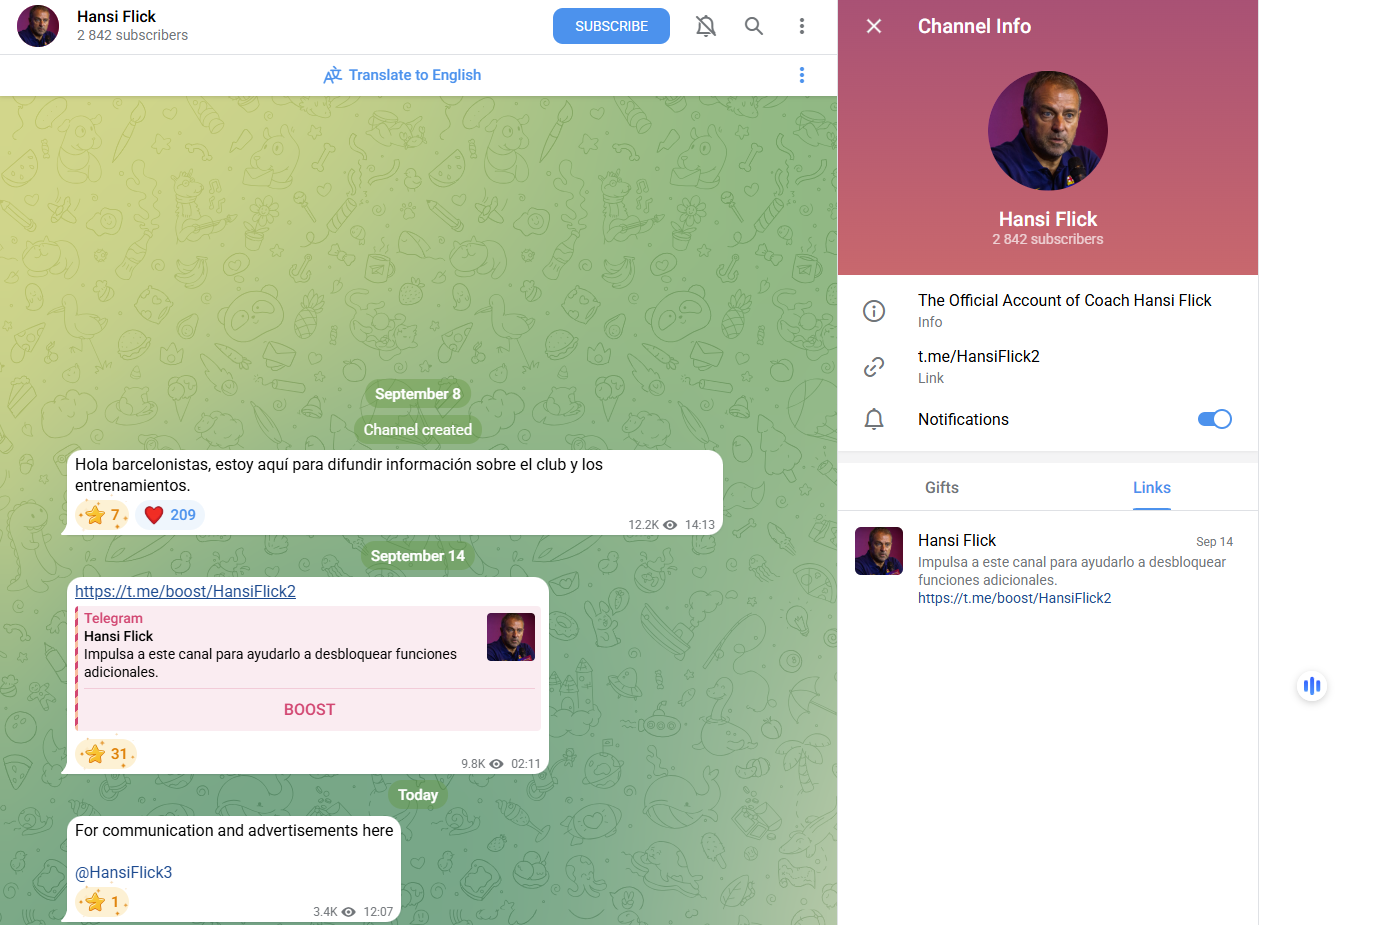The image size is (1374, 925).
Task: Toggle the Notifications switch
Action: point(1215,419)
